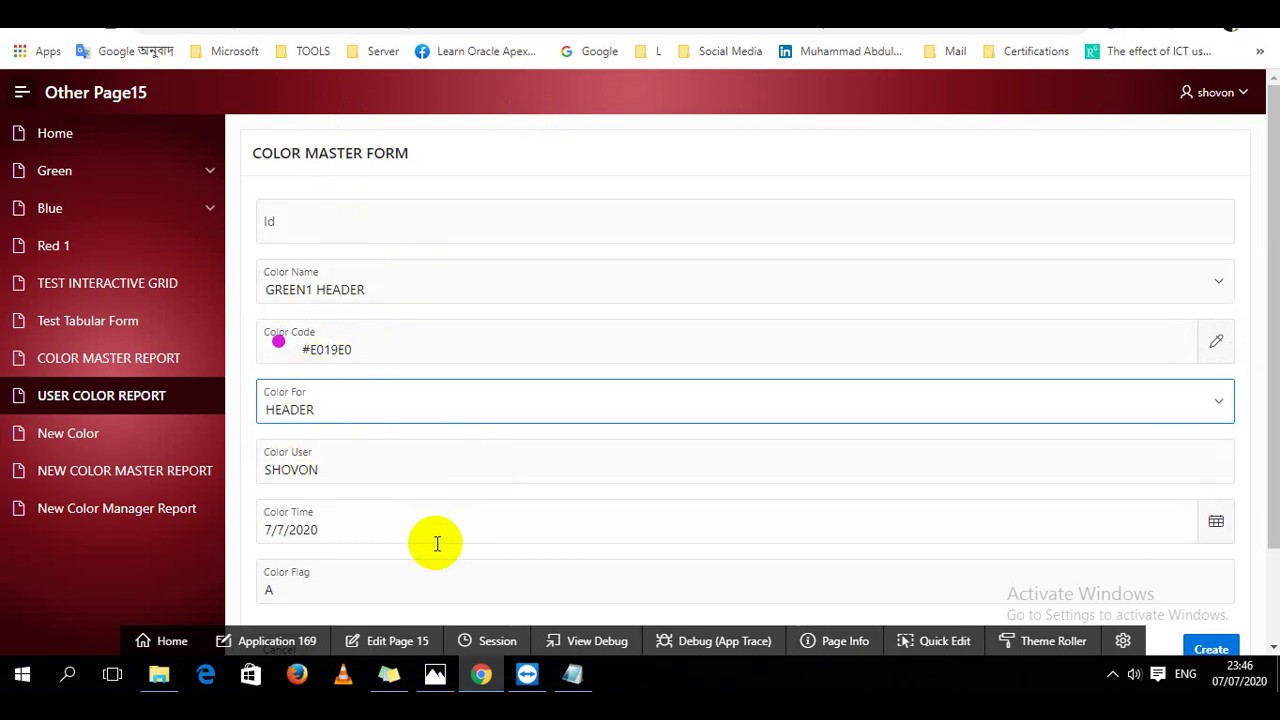Open the Windows Start menu
Screen dimensions: 1280x720
pos(22,675)
